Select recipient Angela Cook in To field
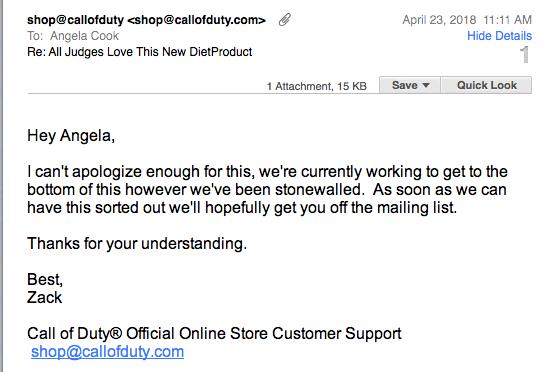544x372 pixels. click(x=84, y=36)
